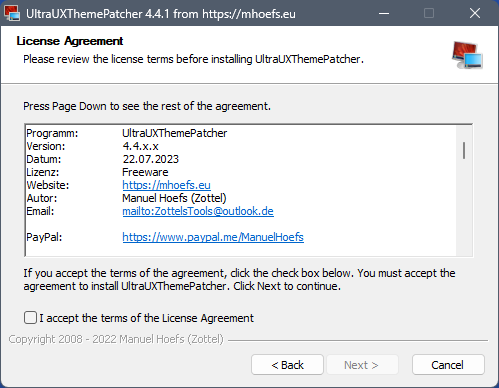Image resolution: width=499 pixels, height=388 pixels.
Task: Open the PayPal ManuelHoefs donation link
Action: pos(213,237)
